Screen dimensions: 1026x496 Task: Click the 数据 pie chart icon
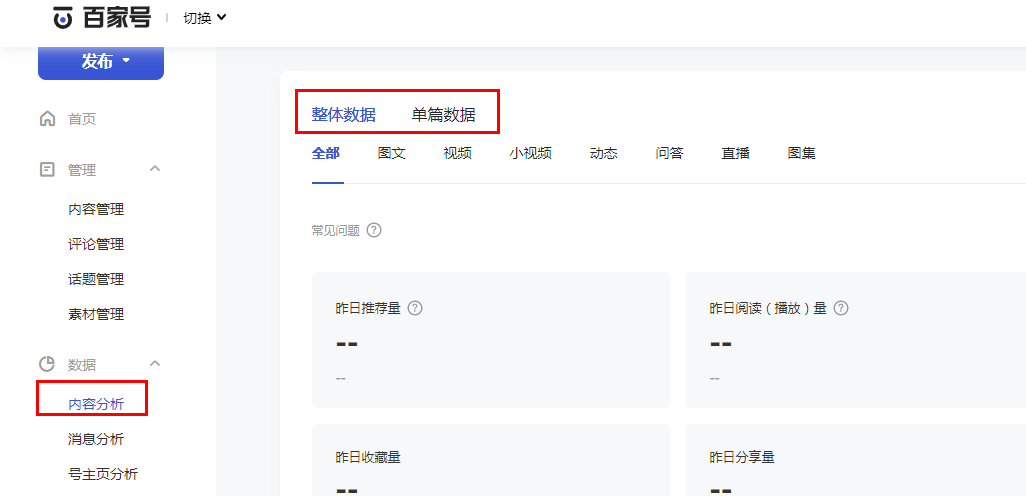click(x=47, y=364)
